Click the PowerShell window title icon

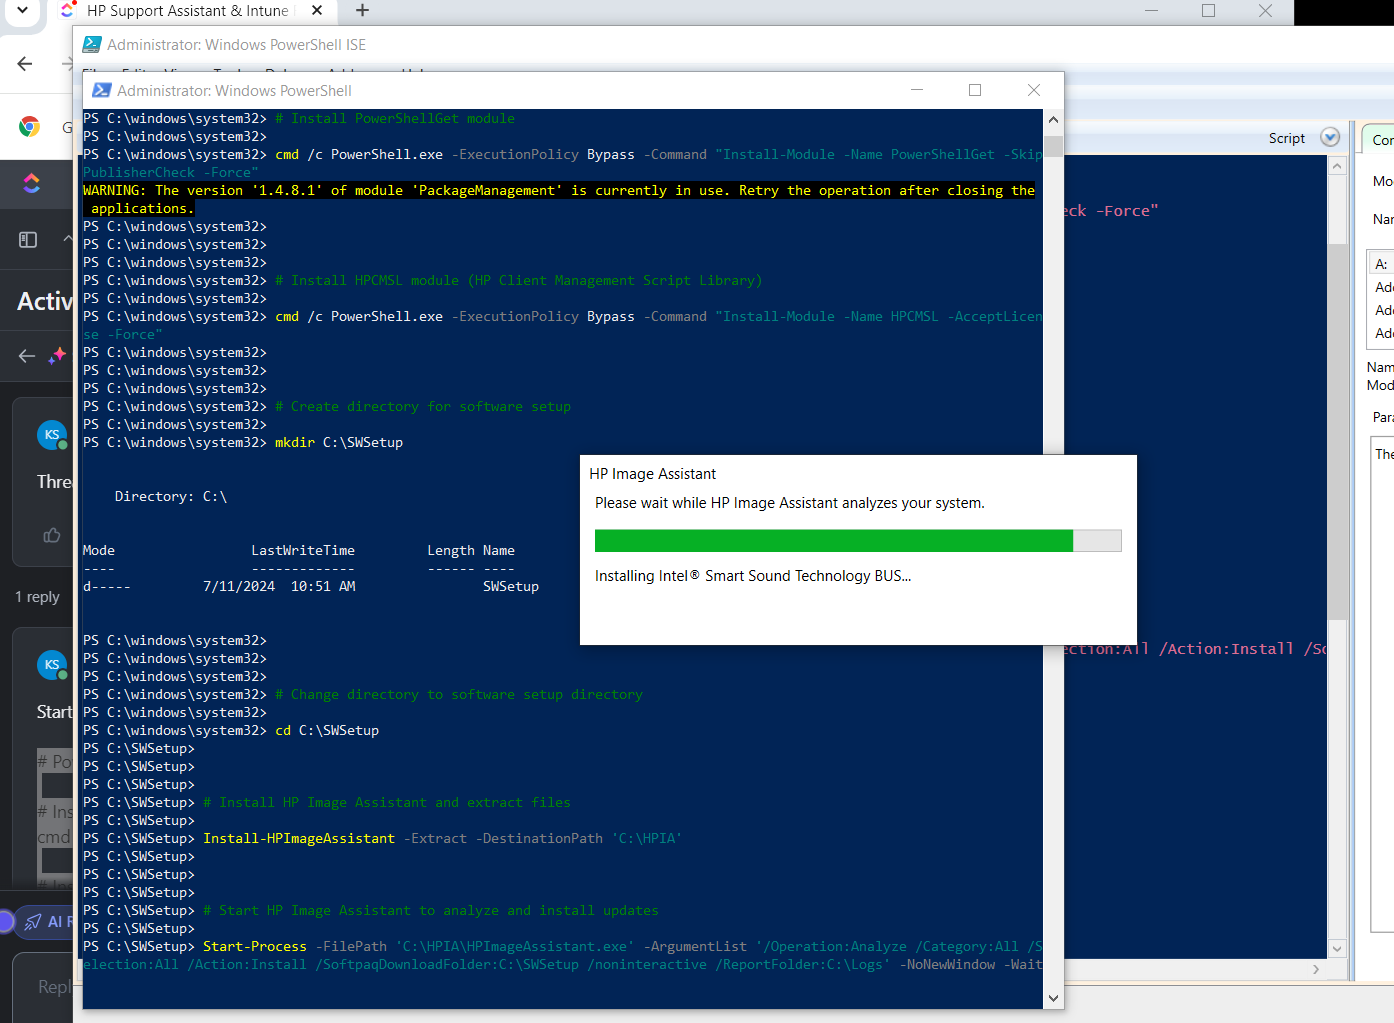pos(101,90)
